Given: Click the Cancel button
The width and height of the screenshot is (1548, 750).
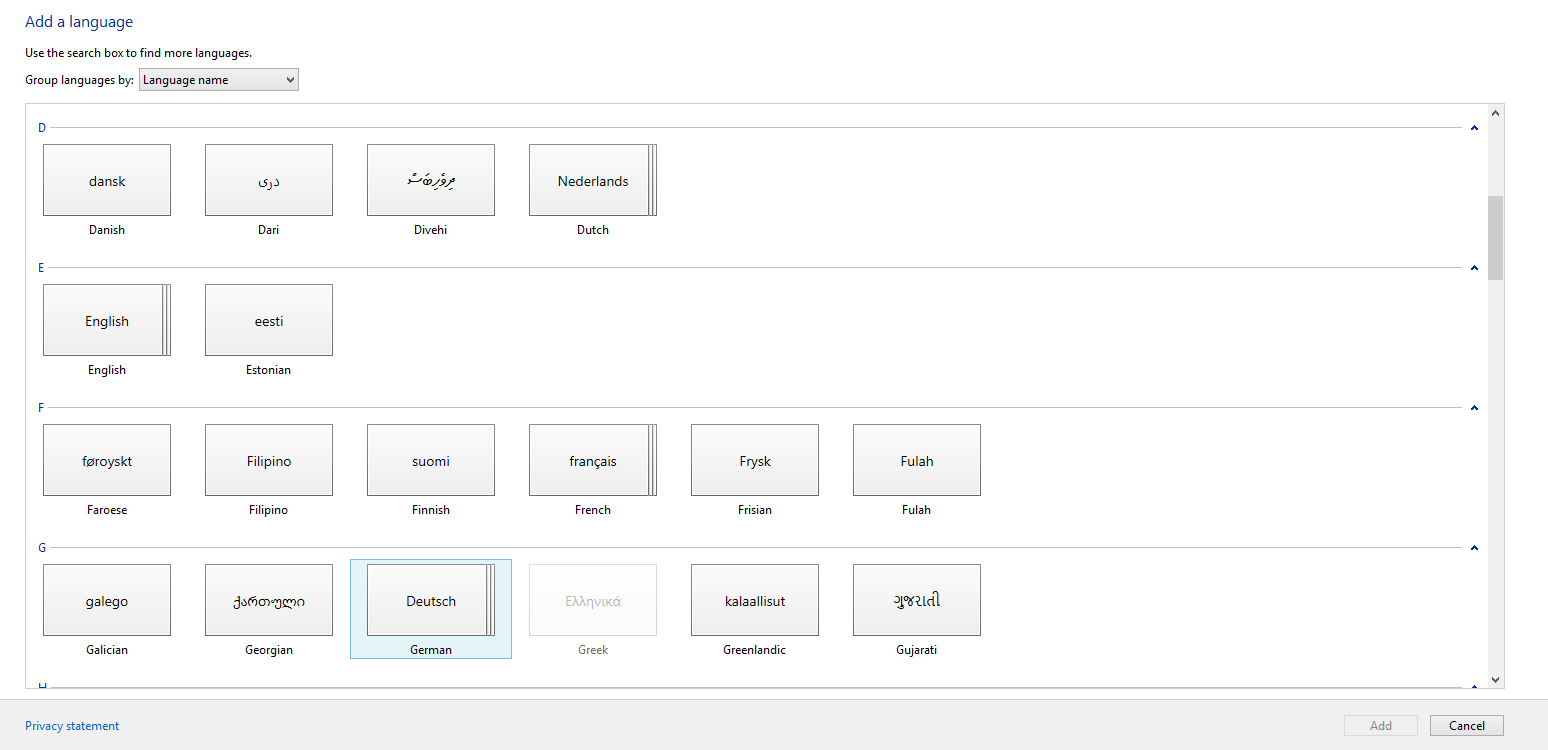Looking at the screenshot, I should click(x=1466, y=725).
